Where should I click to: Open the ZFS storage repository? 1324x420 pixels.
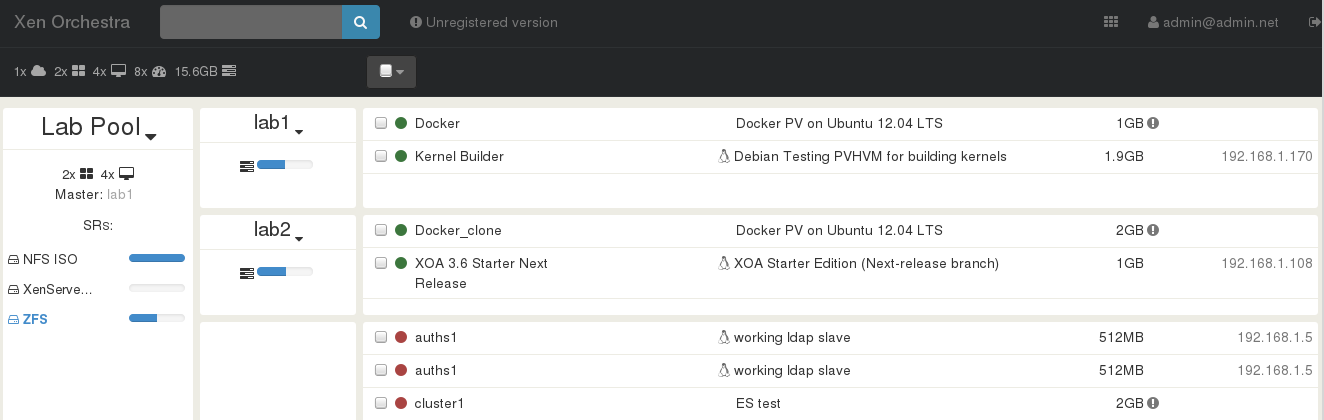(35, 319)
